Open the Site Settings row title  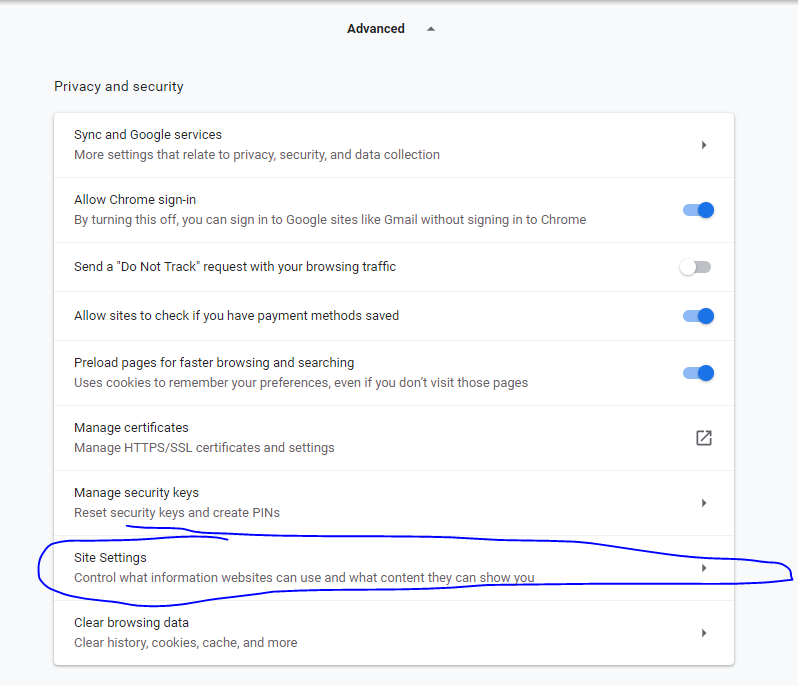(x=110, y=558)
